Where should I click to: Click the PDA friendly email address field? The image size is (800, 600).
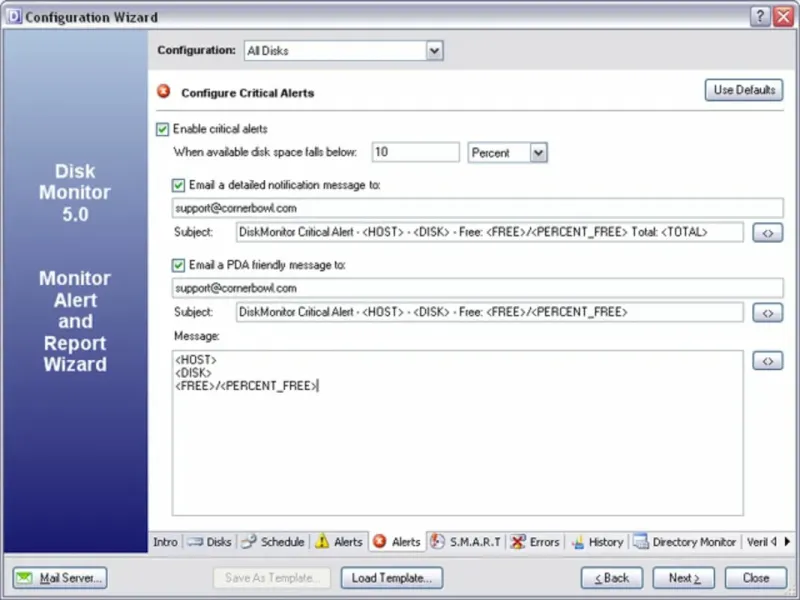tap(478, 288)
